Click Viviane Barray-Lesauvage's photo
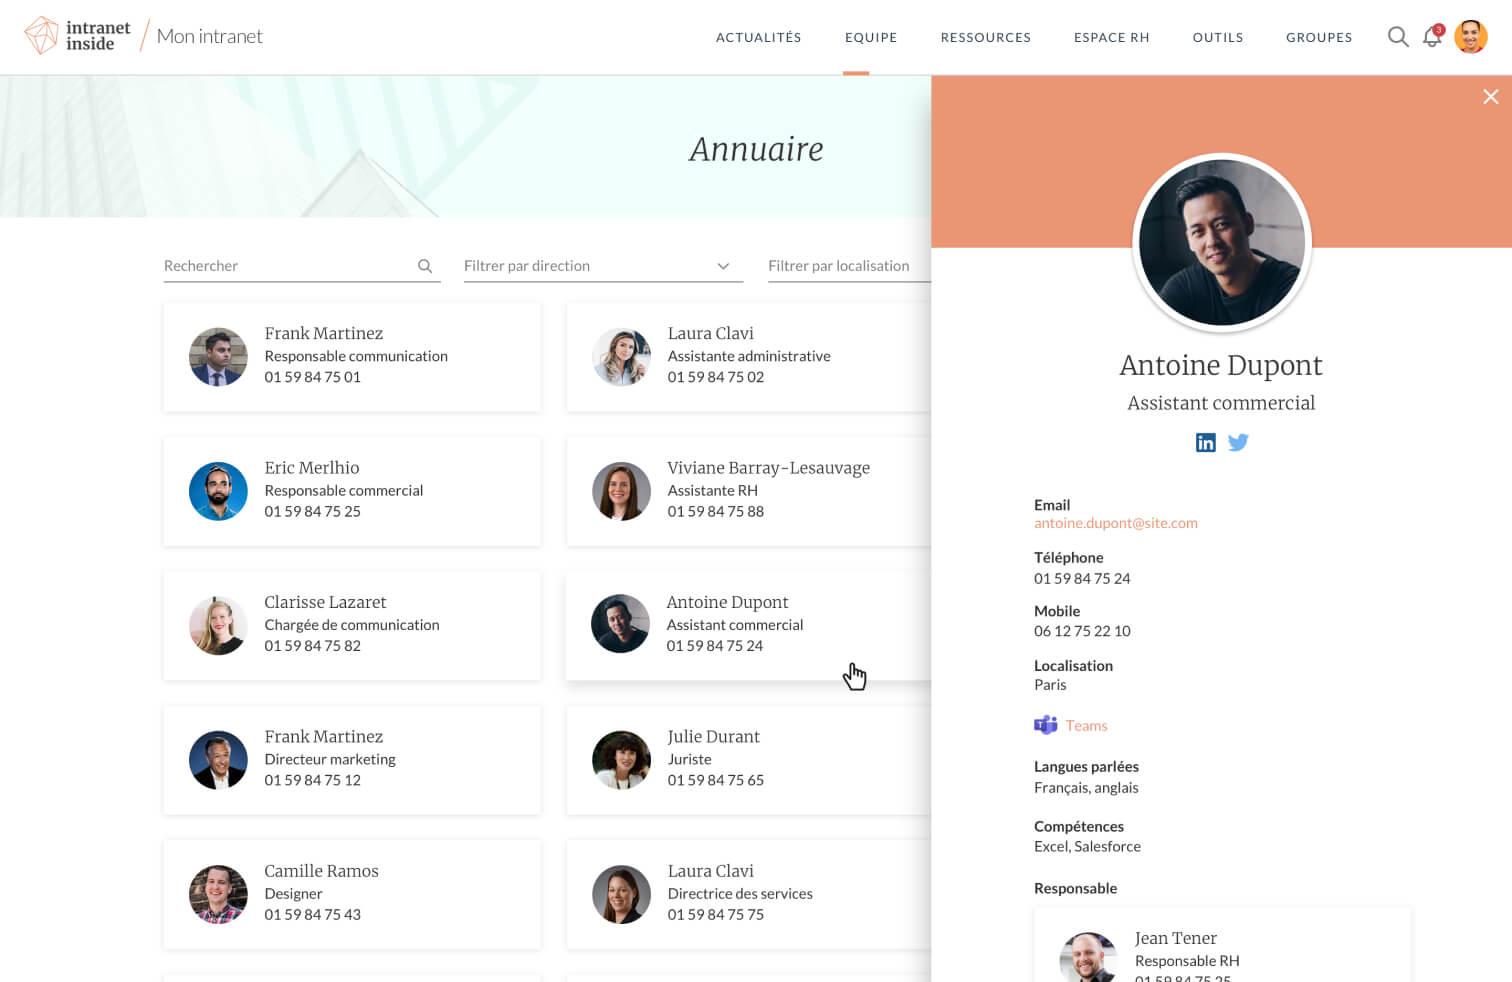This screenshot has width=1512, height=982. coord(621,491)
